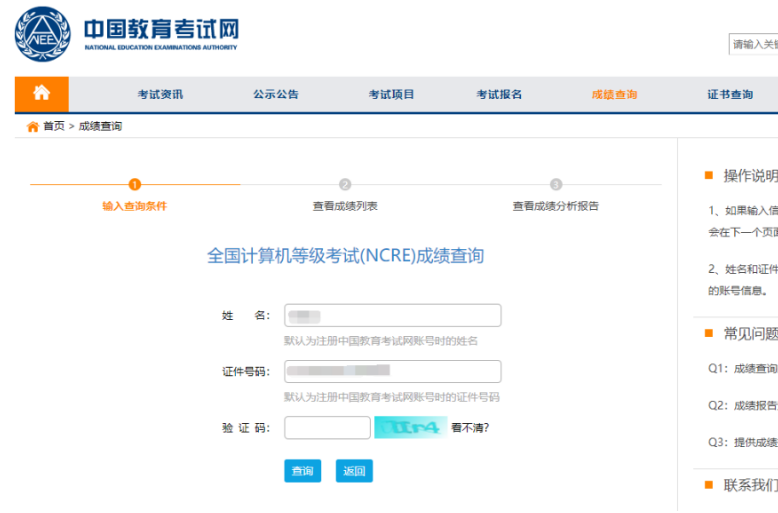
Task: Focus the 姓名 input field
Action: click(392, 316)
